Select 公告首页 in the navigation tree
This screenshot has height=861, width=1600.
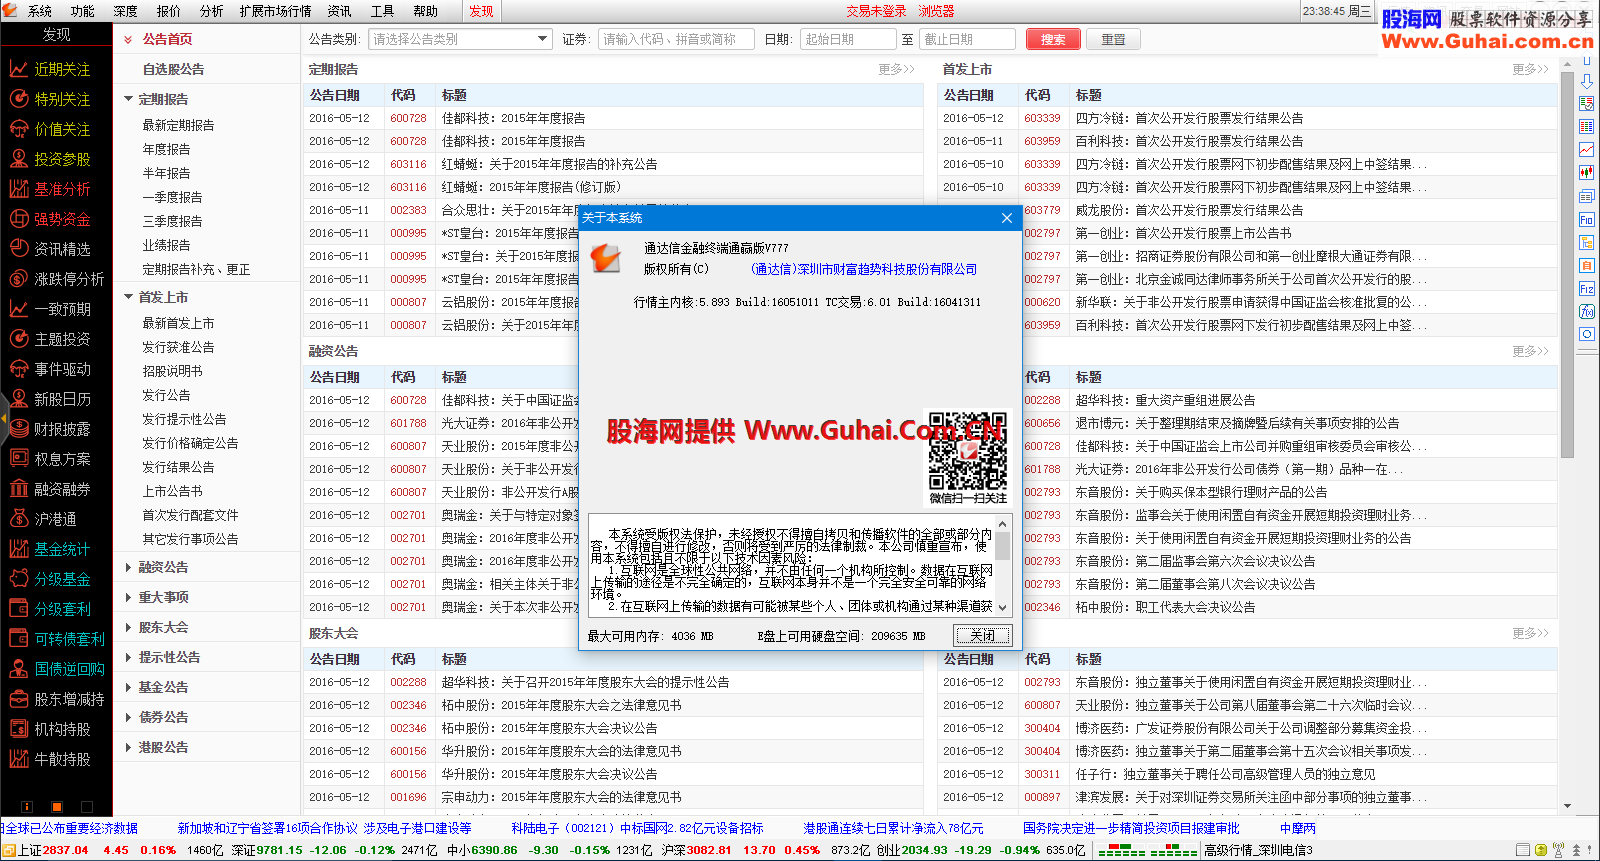click(167, 39)
